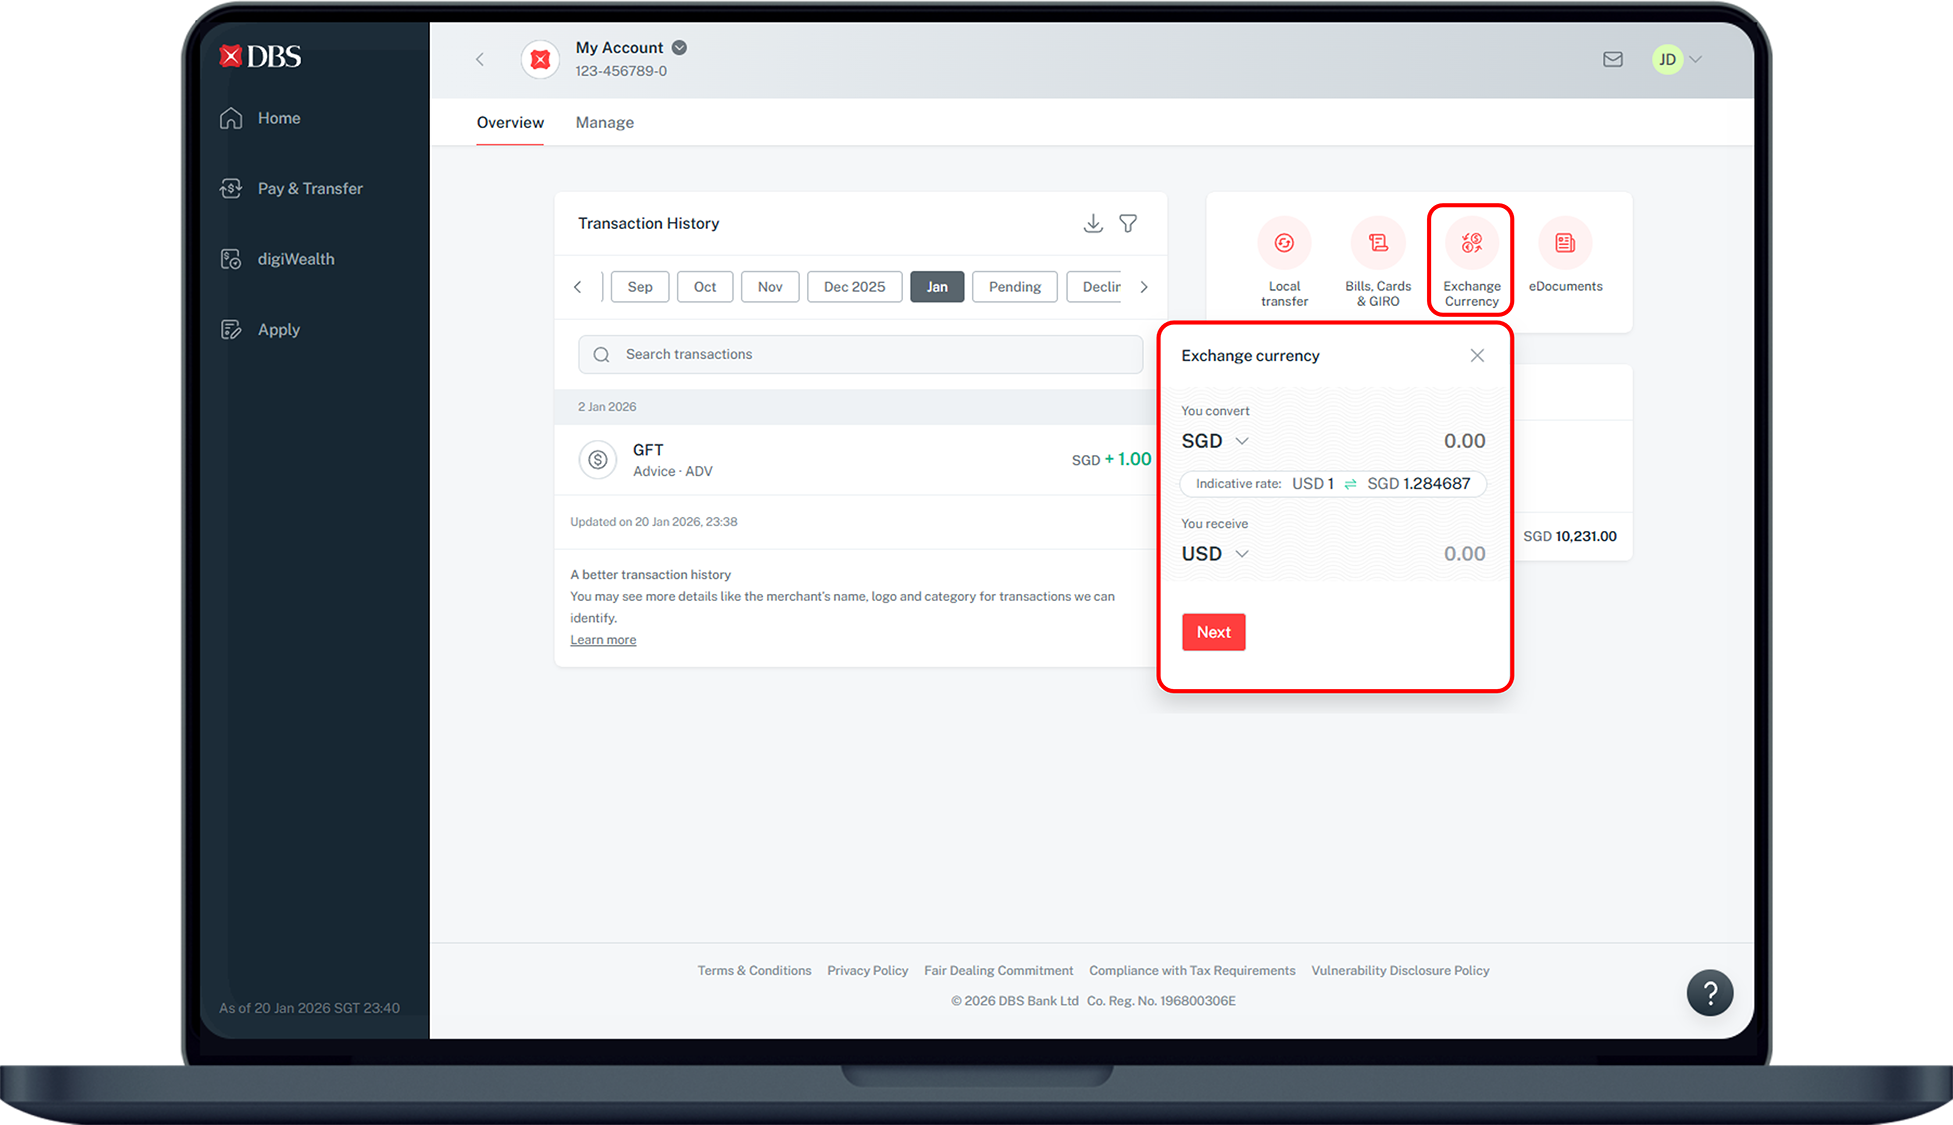Click the red Next button
Screen dimensions: 1953x1125
[1213, 632]
